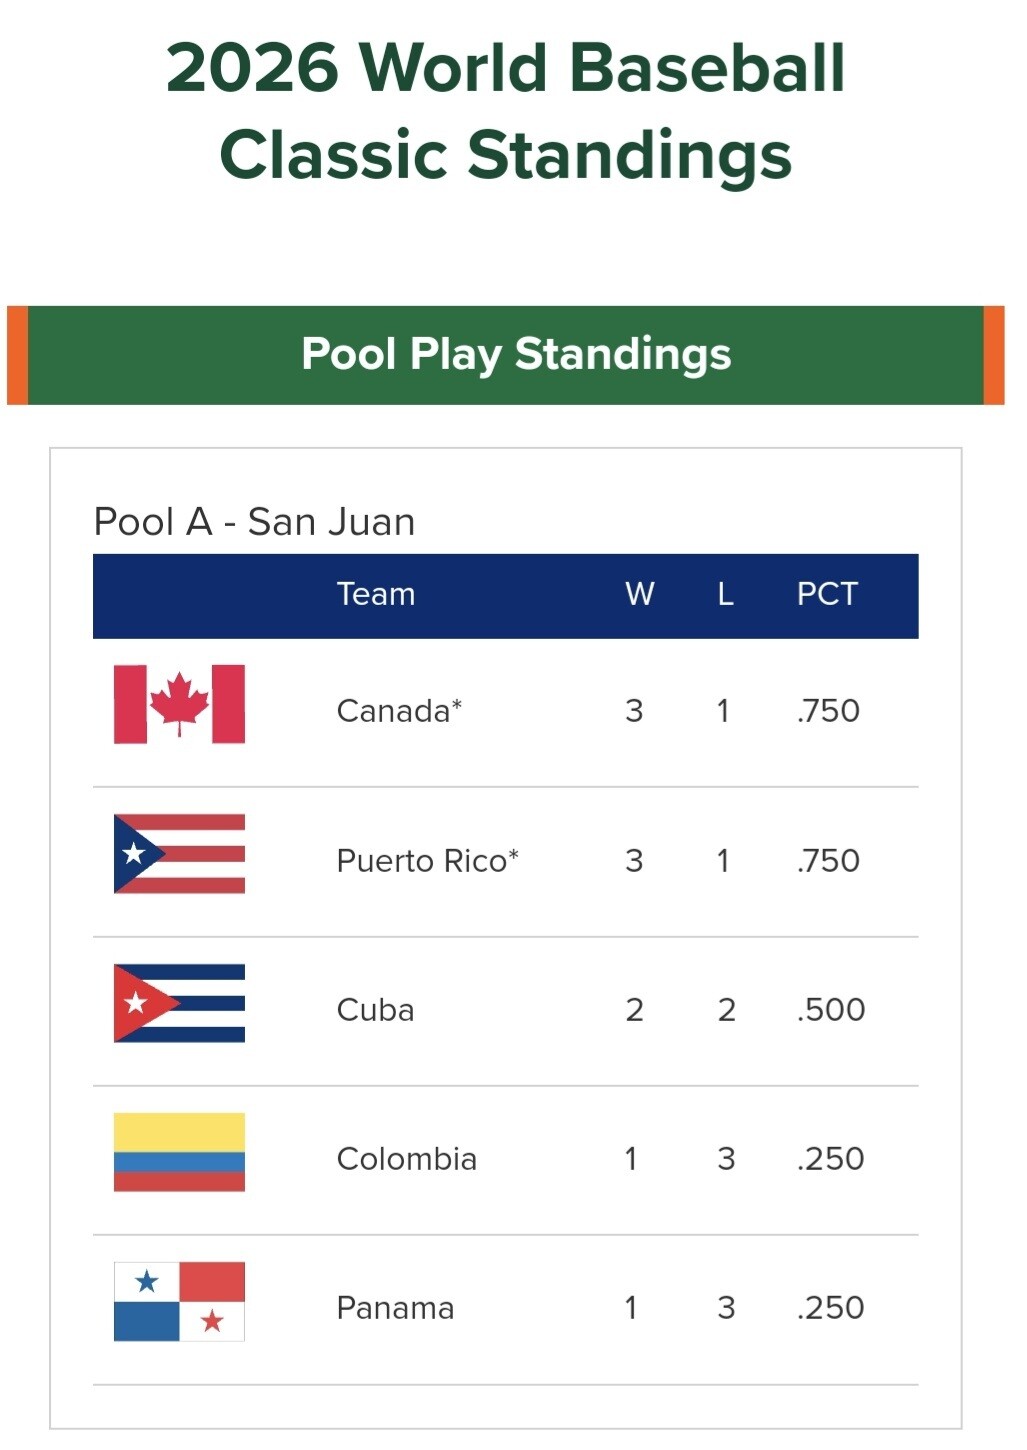Click Cuba's .500 winning percentage
Image resolution: width=1027 pixels, height=1450 pixels.
pyautogui.click(x=830, y=1010)
